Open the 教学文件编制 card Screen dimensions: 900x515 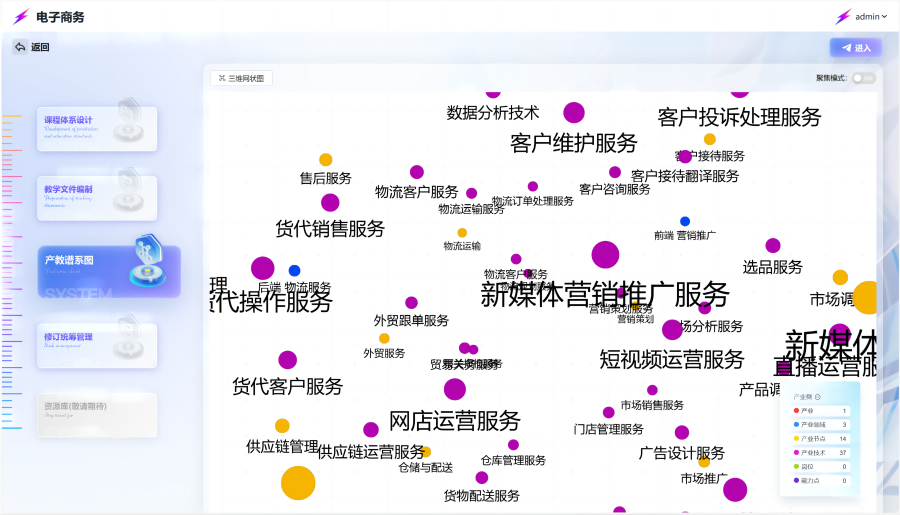coord(97,197)
